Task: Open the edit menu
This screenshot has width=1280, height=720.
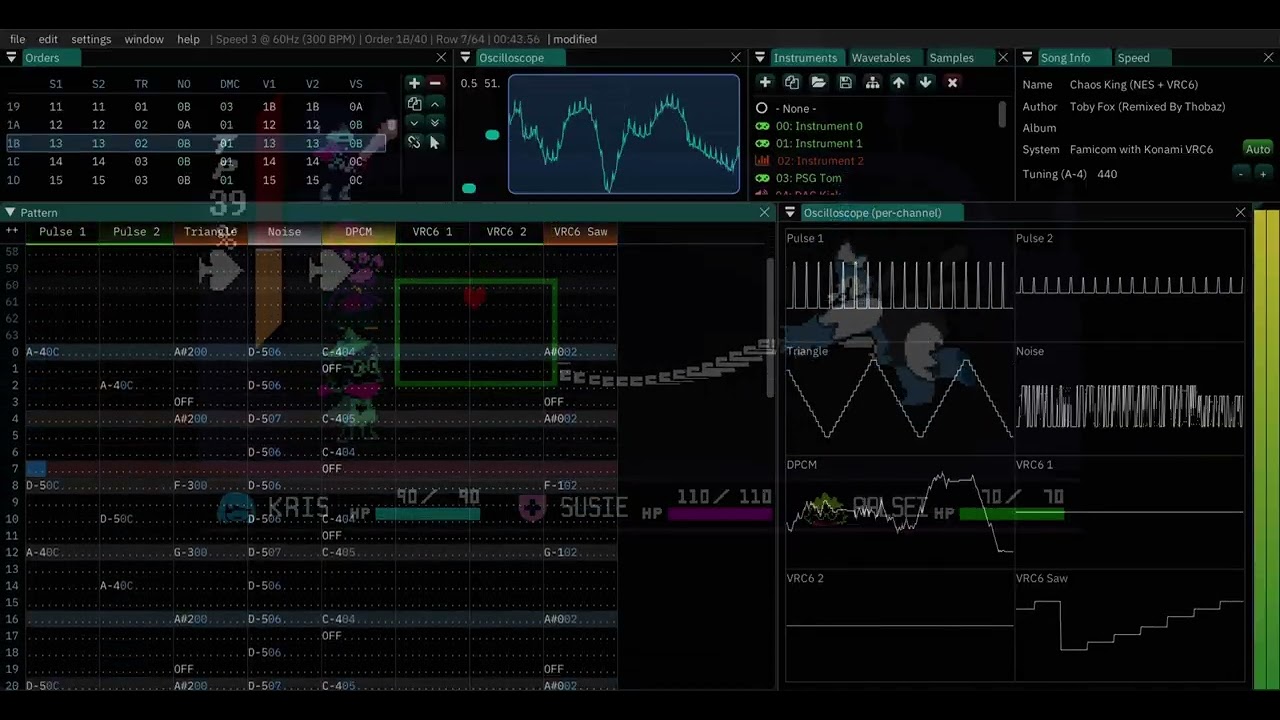Action: pyautogui.click(x=48, y=39)
